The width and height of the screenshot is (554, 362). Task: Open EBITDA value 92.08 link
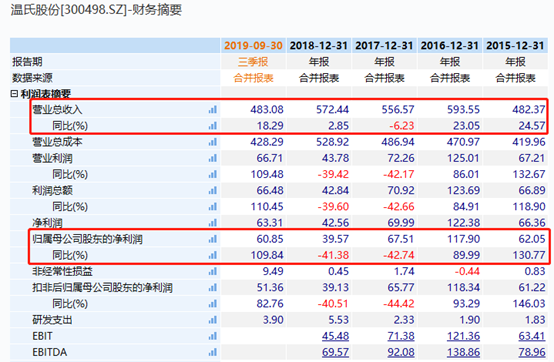401,352
